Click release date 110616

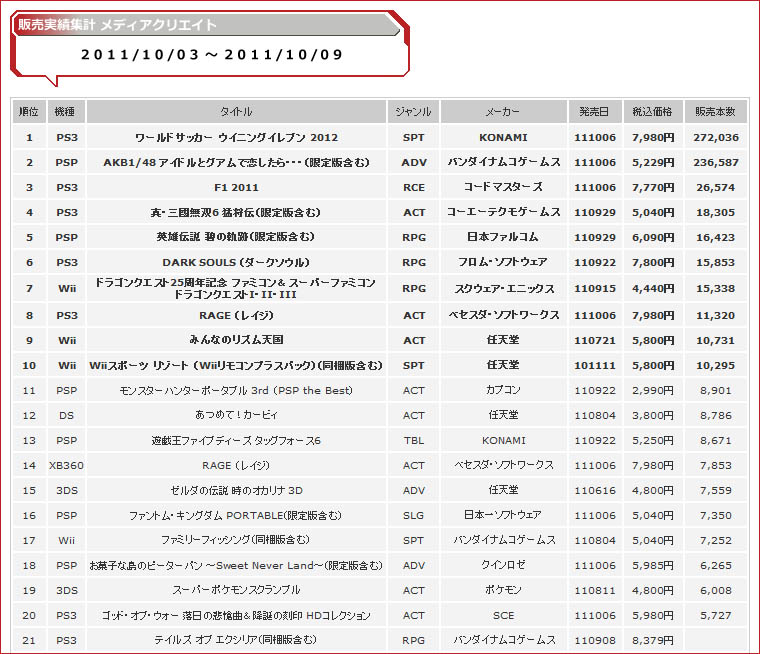(x=595, y=491)
